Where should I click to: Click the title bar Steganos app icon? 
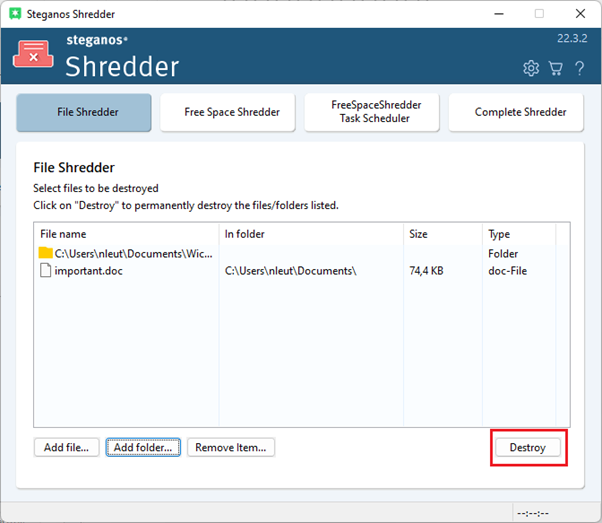click(x=16, y=14)
